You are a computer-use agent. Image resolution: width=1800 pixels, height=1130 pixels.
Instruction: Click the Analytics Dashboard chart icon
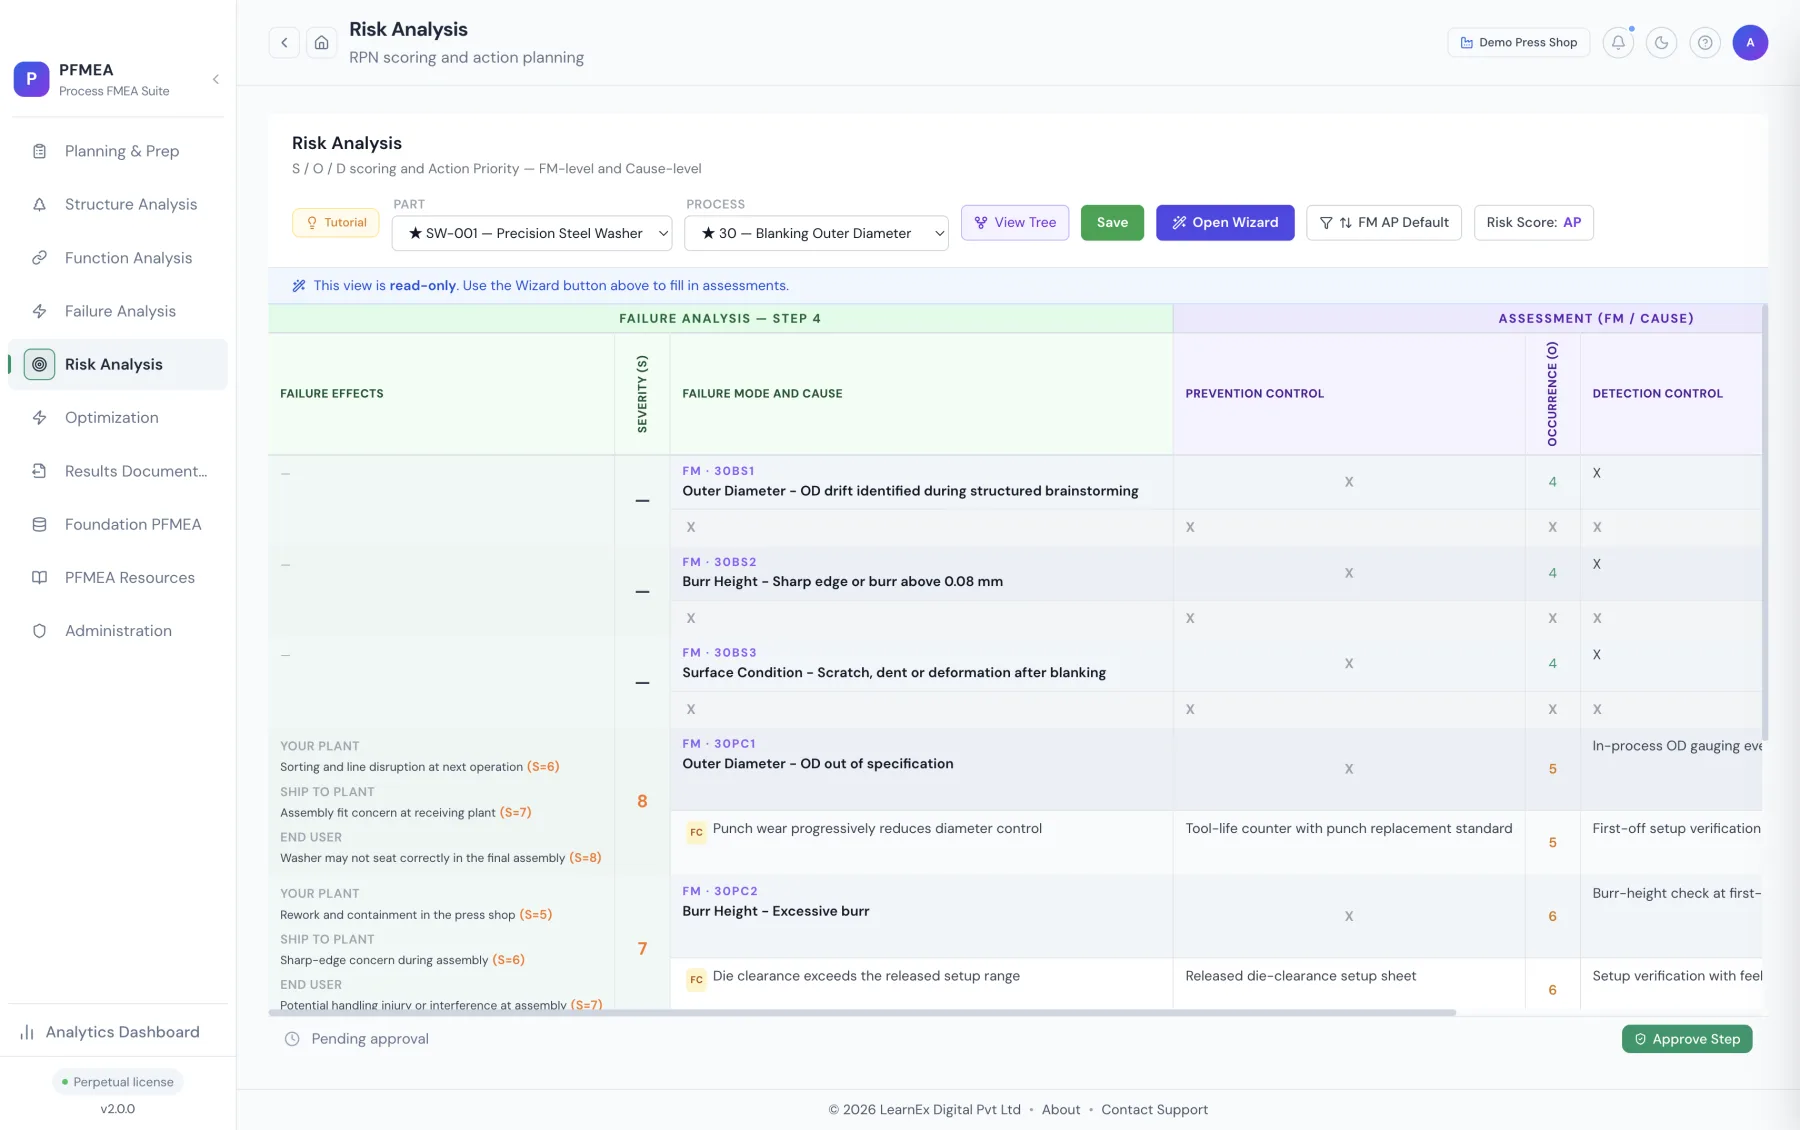(27, 1032)
